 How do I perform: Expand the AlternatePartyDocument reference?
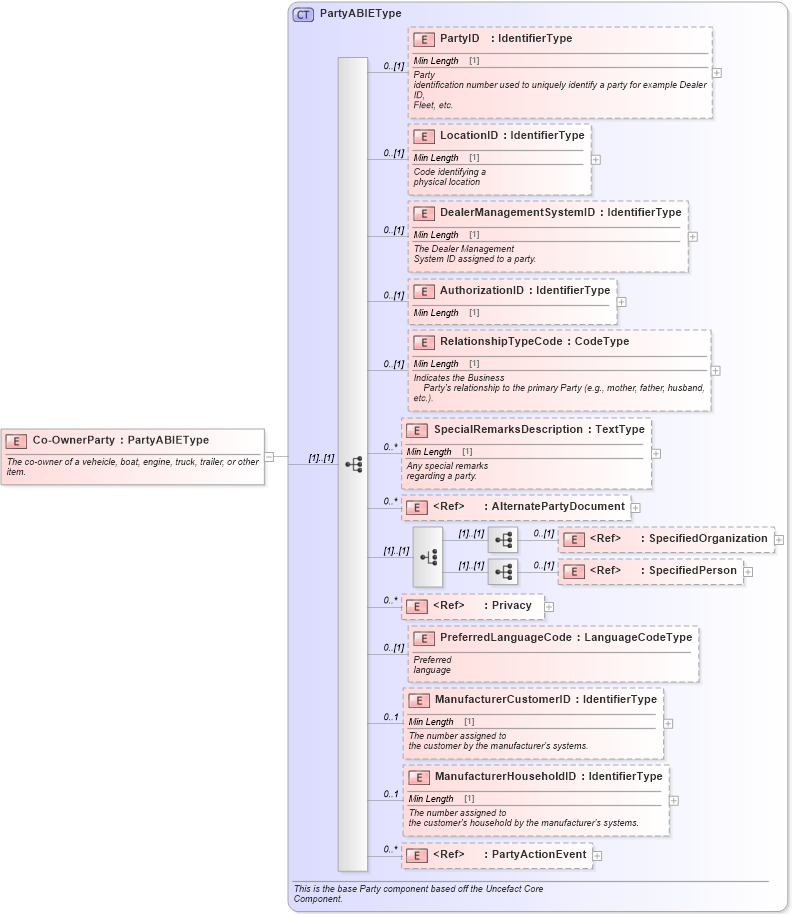coord(635,508)
